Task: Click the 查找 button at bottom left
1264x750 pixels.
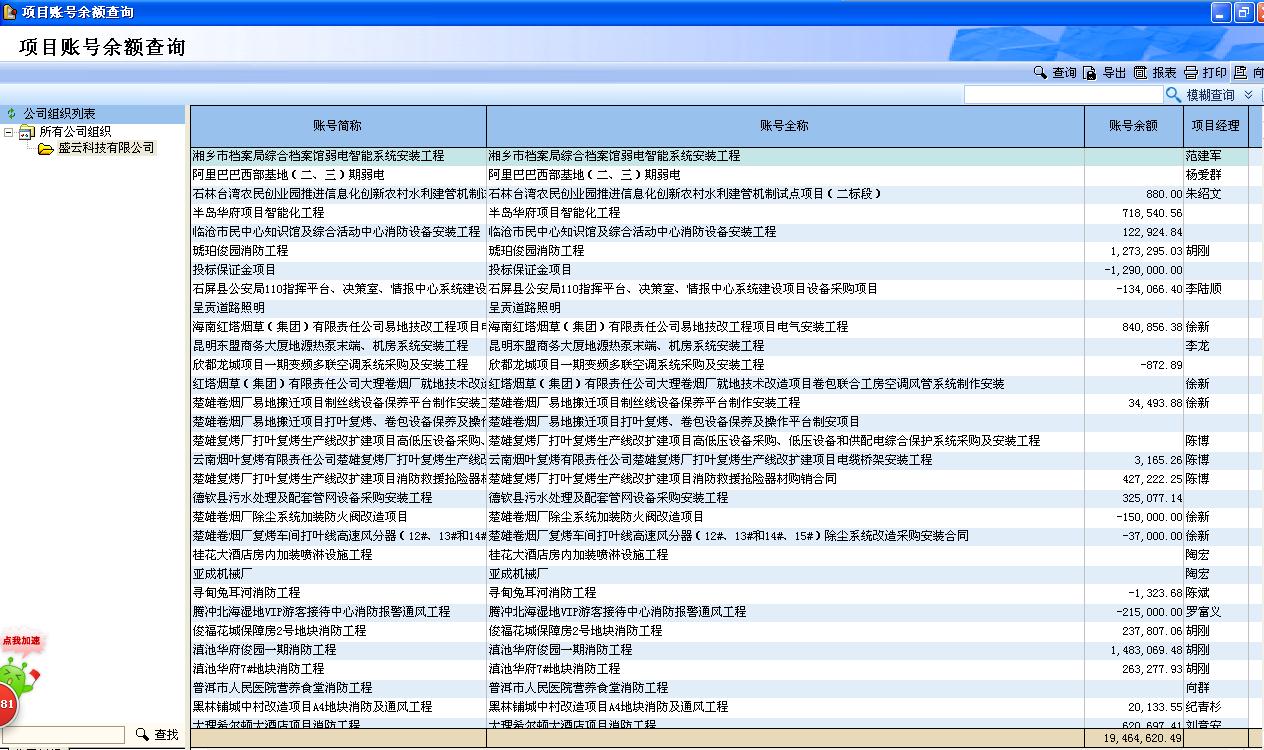Action: tap(157, 735)
